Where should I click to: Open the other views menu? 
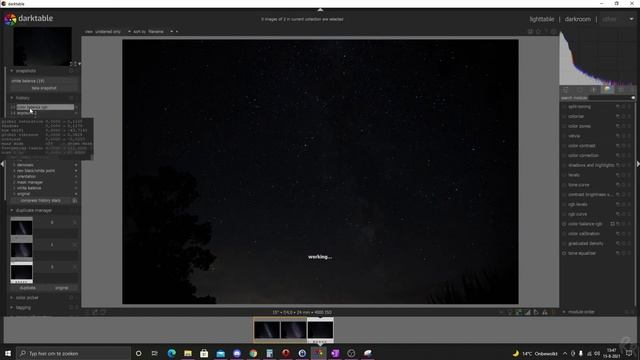609,19
